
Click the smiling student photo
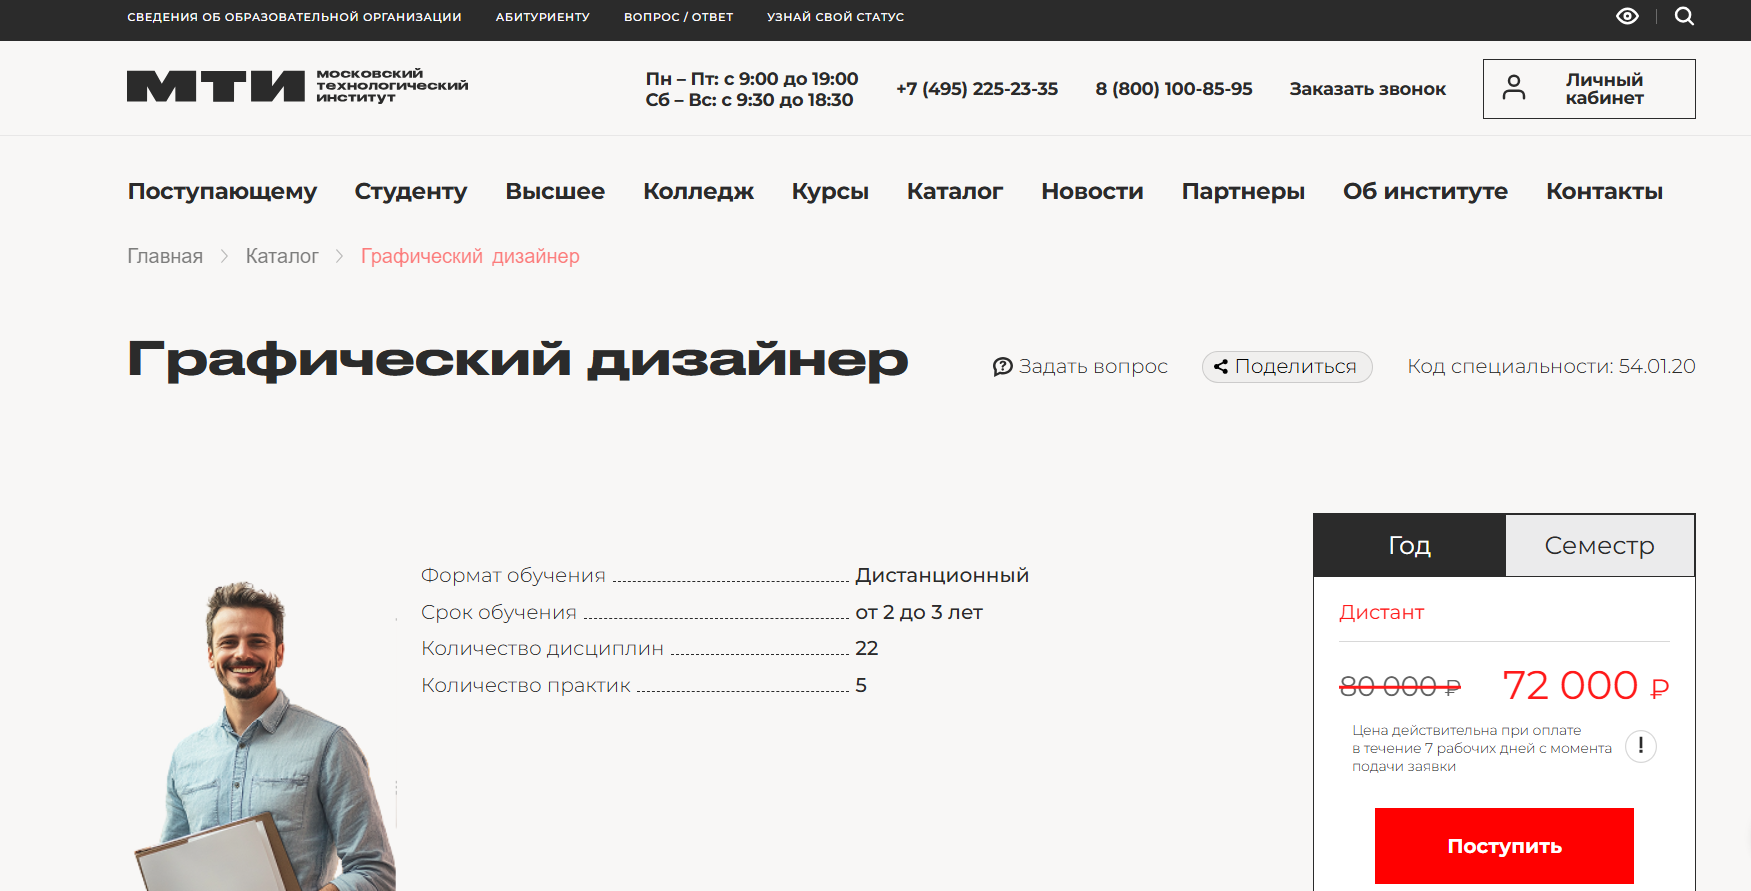click(264, 740)
